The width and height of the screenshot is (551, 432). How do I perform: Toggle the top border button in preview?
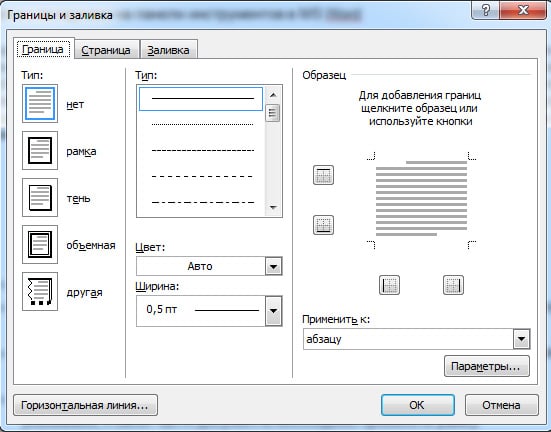click(323, 175)
